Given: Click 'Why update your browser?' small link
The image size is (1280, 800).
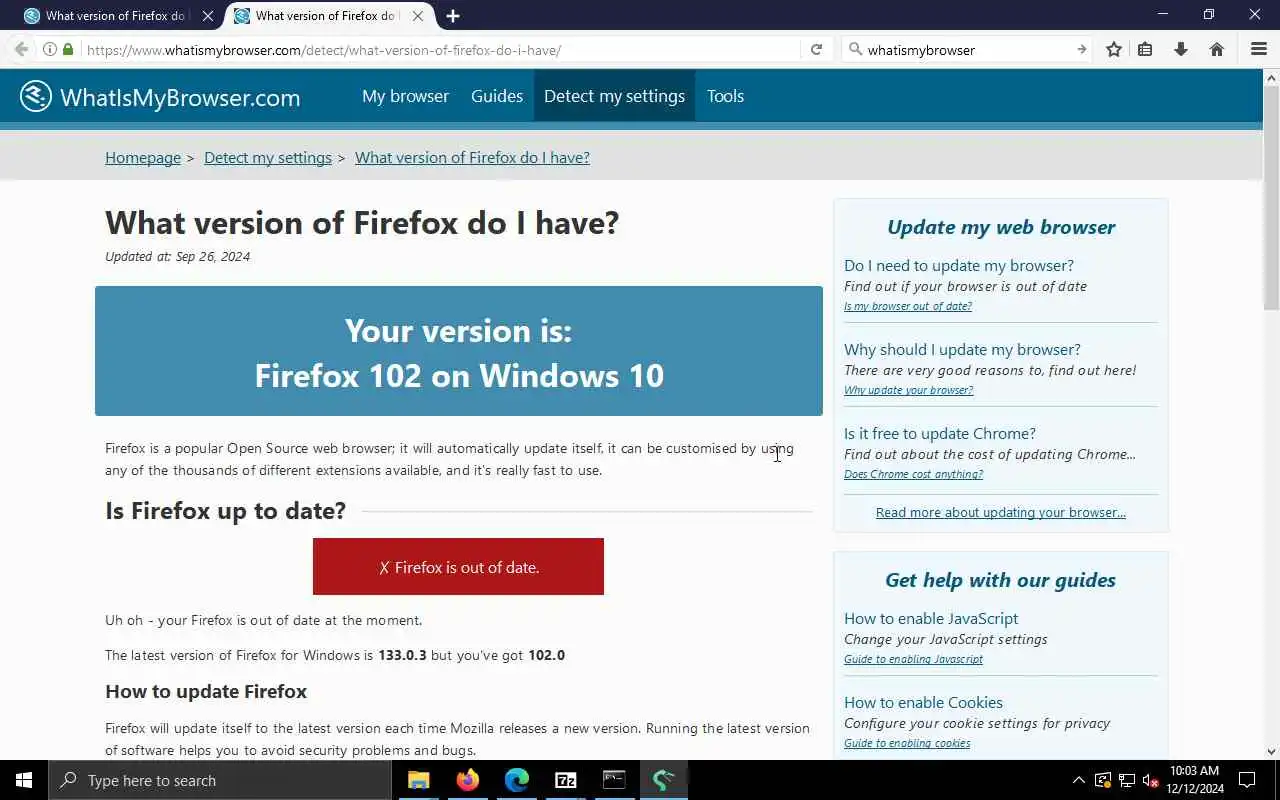Looking at the screenshot, I should click(x=908, y=390).
